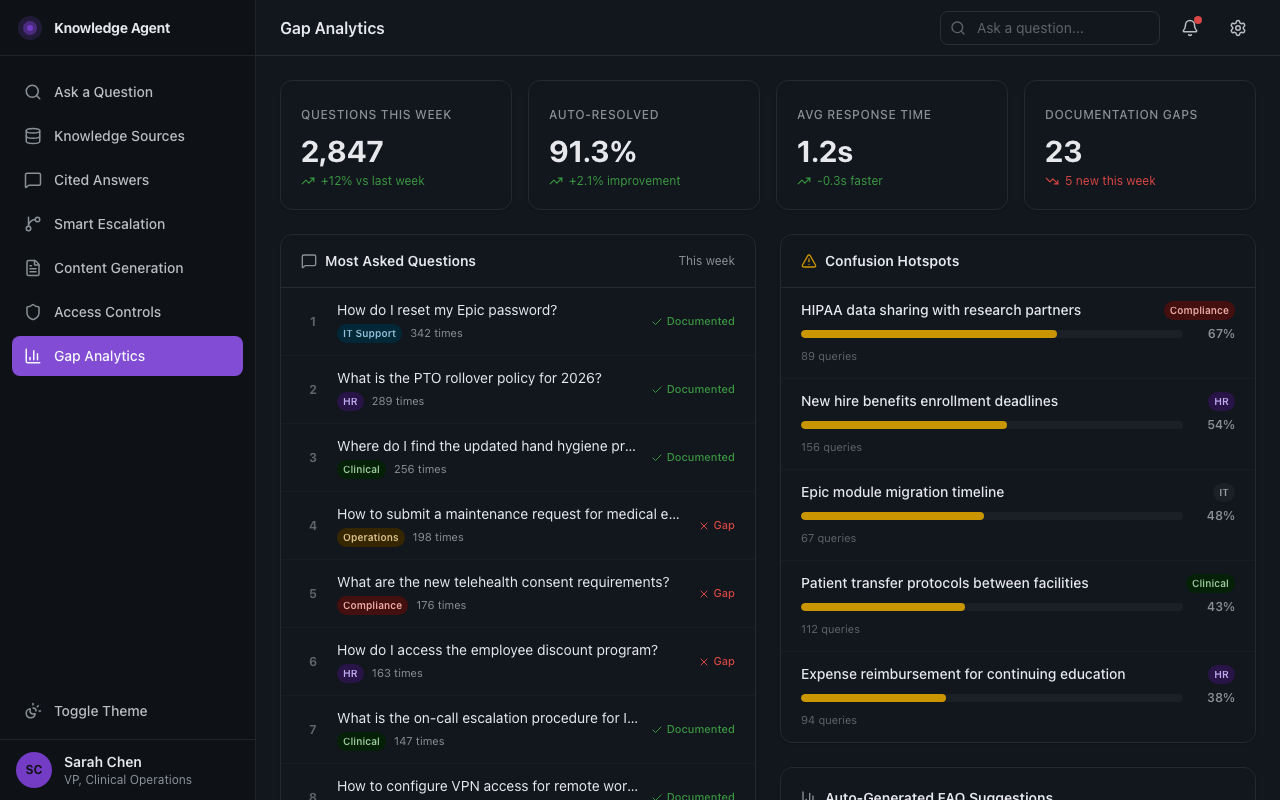
Task: Select the Compliance tag on HIPAA hotspot
Action: point(1199,310)
